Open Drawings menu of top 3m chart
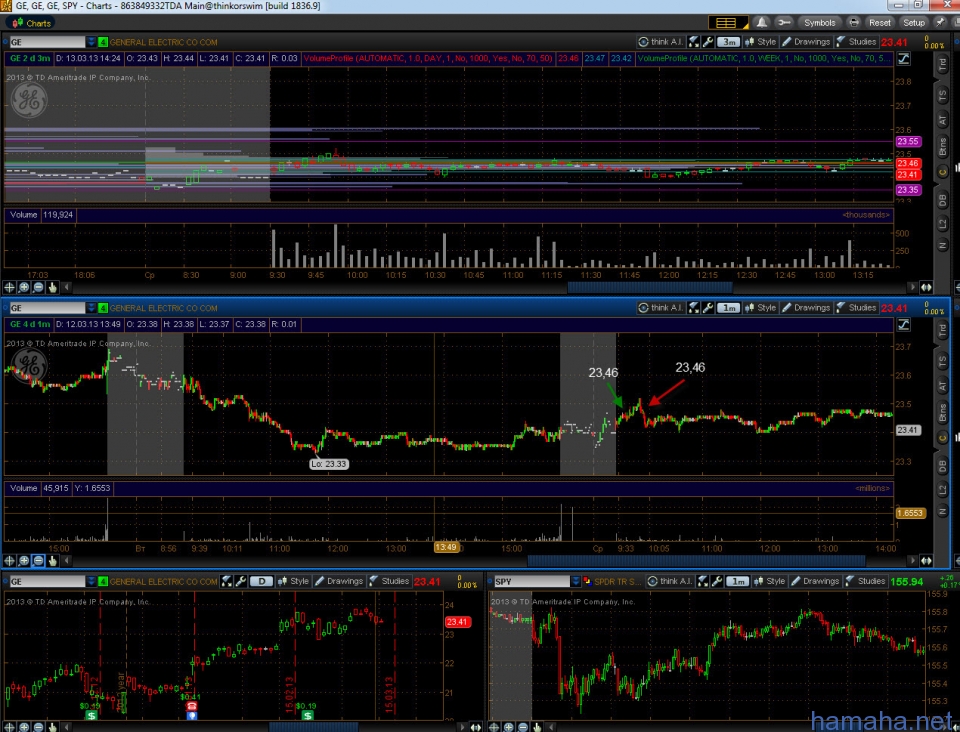This screenshot has height=732, width=960. (806, 42)
